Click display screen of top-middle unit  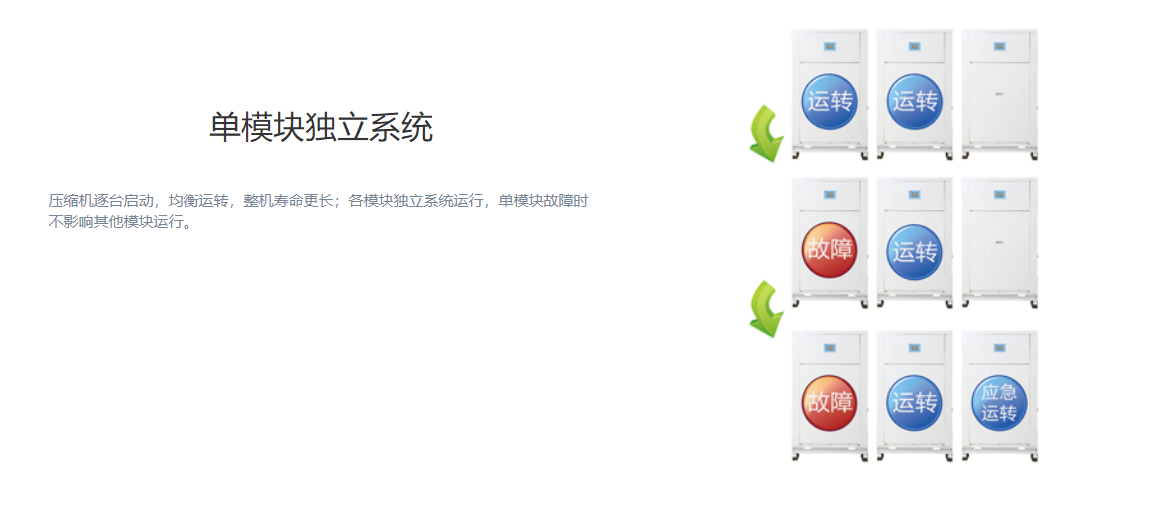(915, 47)
